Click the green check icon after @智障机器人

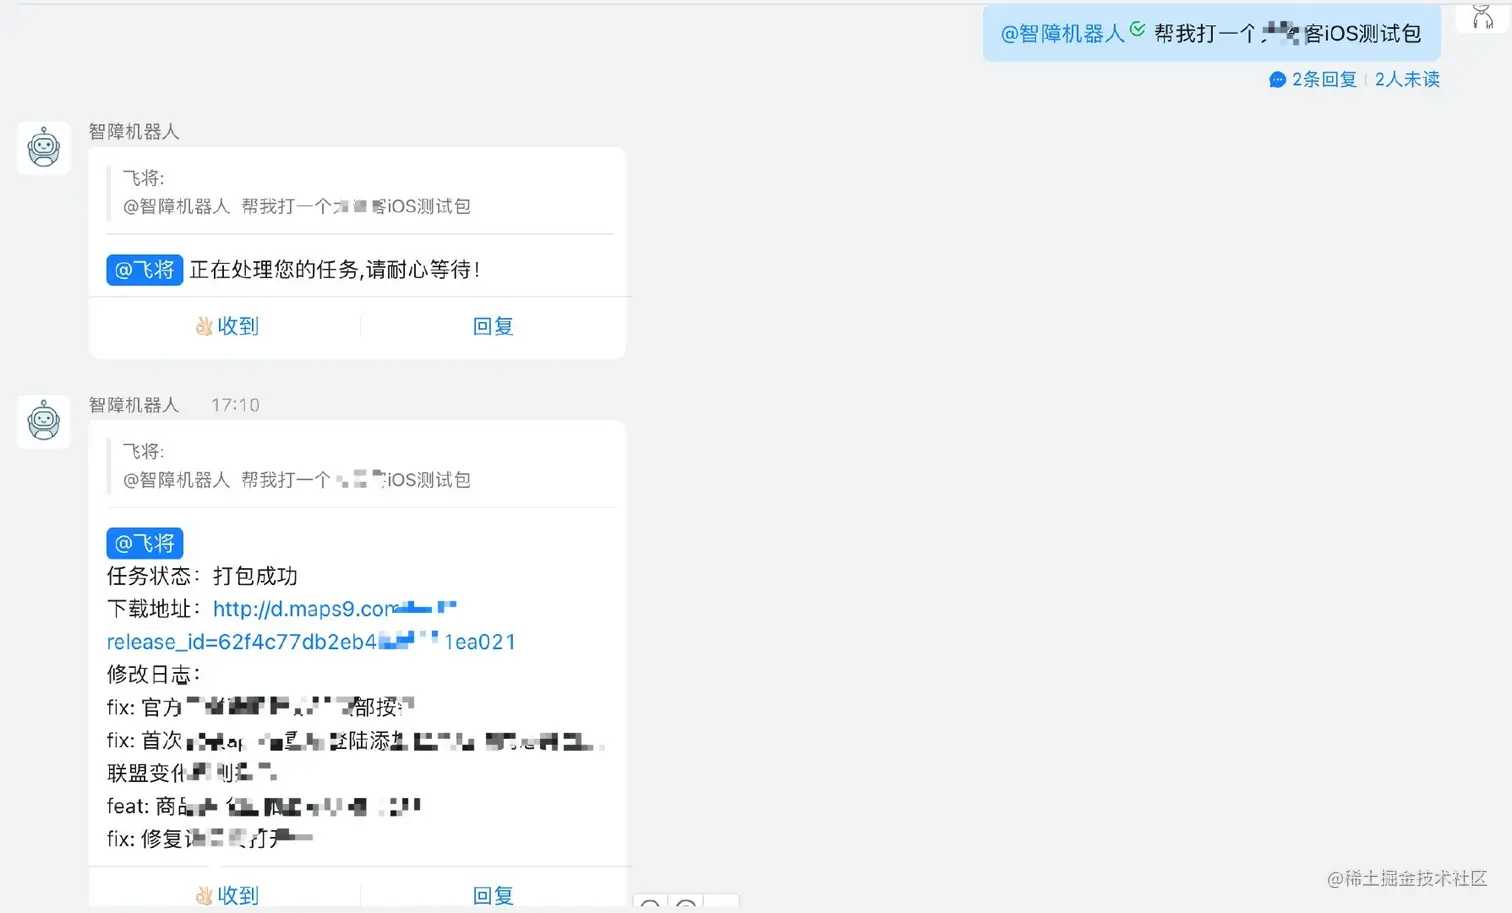pos(1137,29)
